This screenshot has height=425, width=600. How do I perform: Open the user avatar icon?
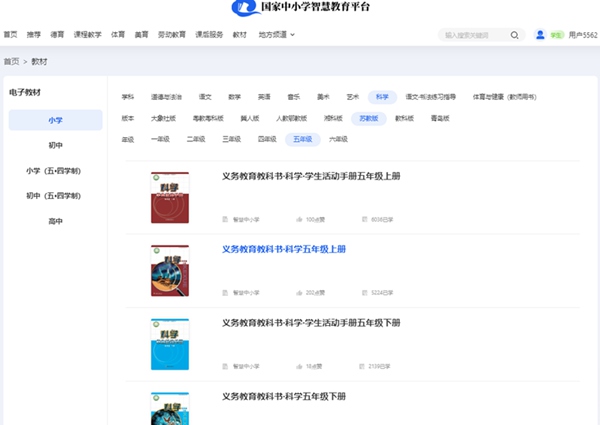[540, 35]
